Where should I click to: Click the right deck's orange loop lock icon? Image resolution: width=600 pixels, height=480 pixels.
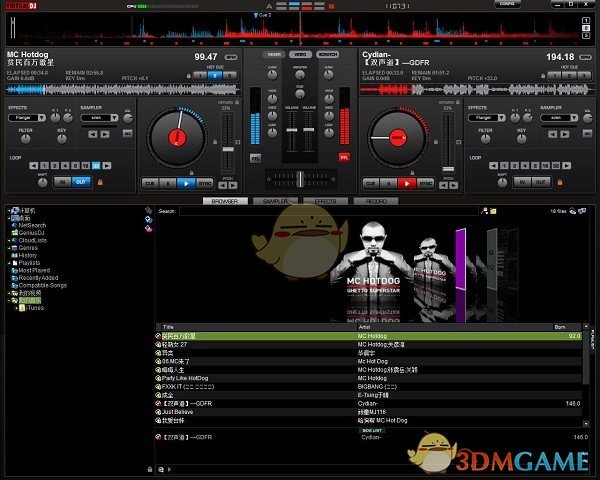(x=560, y=183)
